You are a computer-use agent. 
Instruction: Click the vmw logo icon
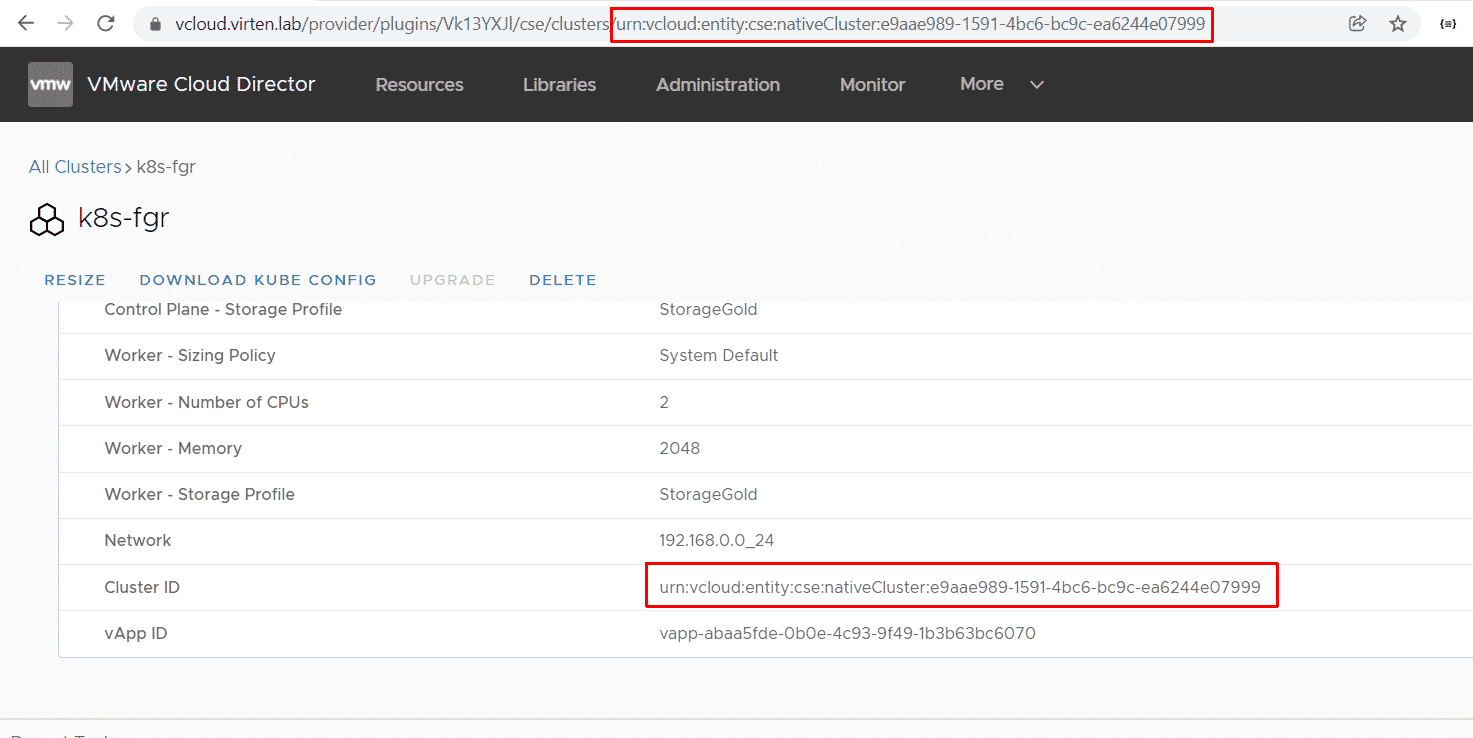tap(50, 84)
